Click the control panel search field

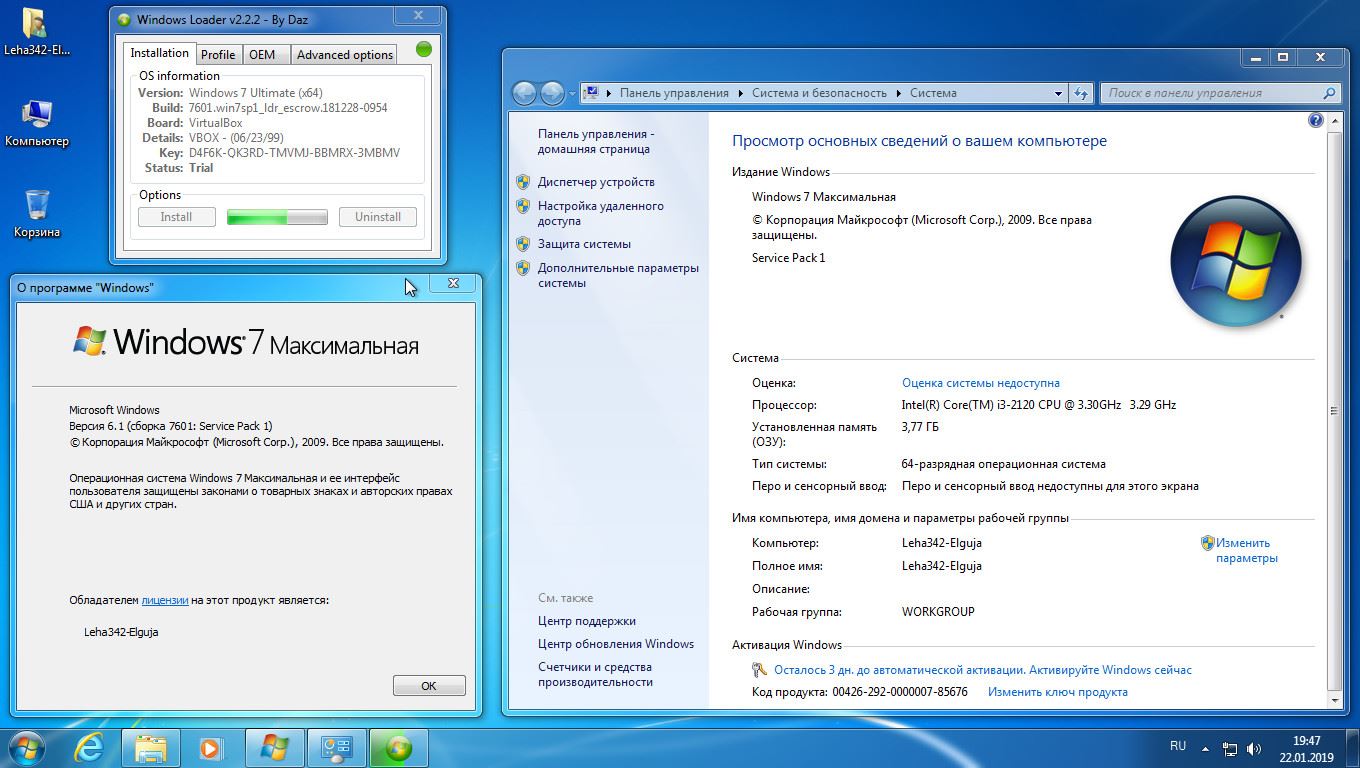1210,93
